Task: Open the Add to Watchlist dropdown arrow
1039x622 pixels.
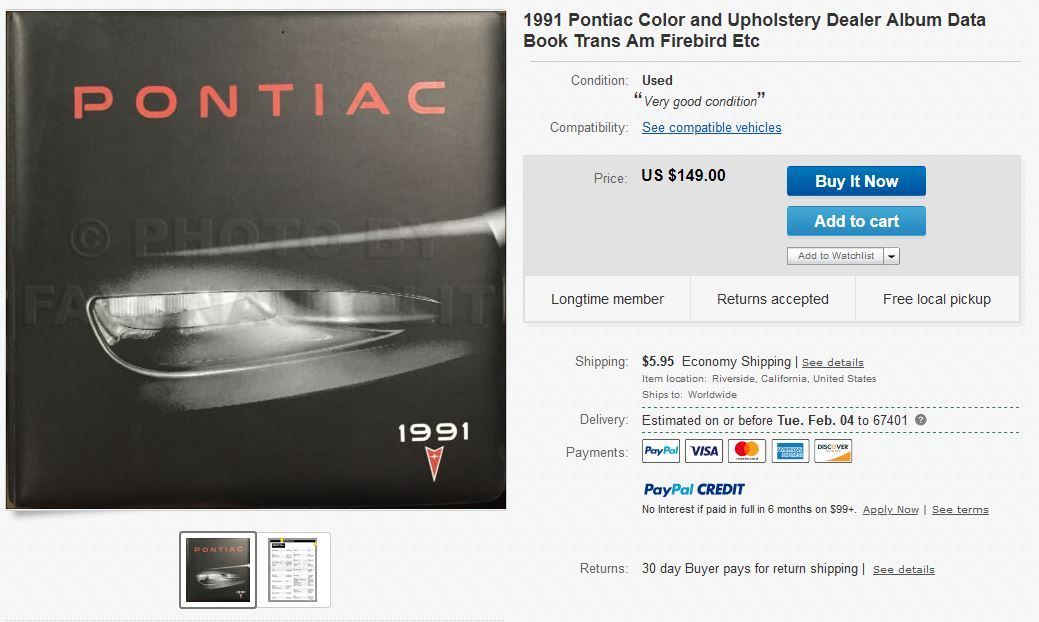Action: (x=892, y=256)
